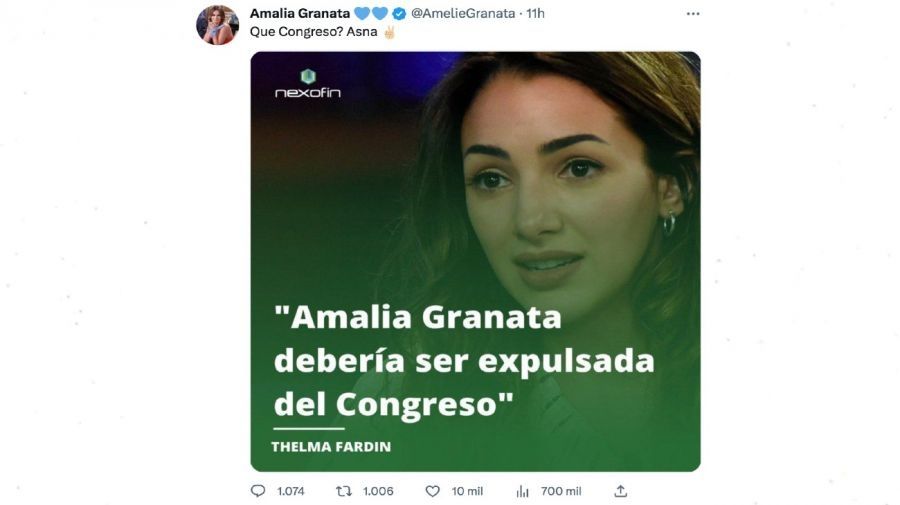Click the reply speech bubble icon
900x505 pixels.
click(x=258, y=491)
